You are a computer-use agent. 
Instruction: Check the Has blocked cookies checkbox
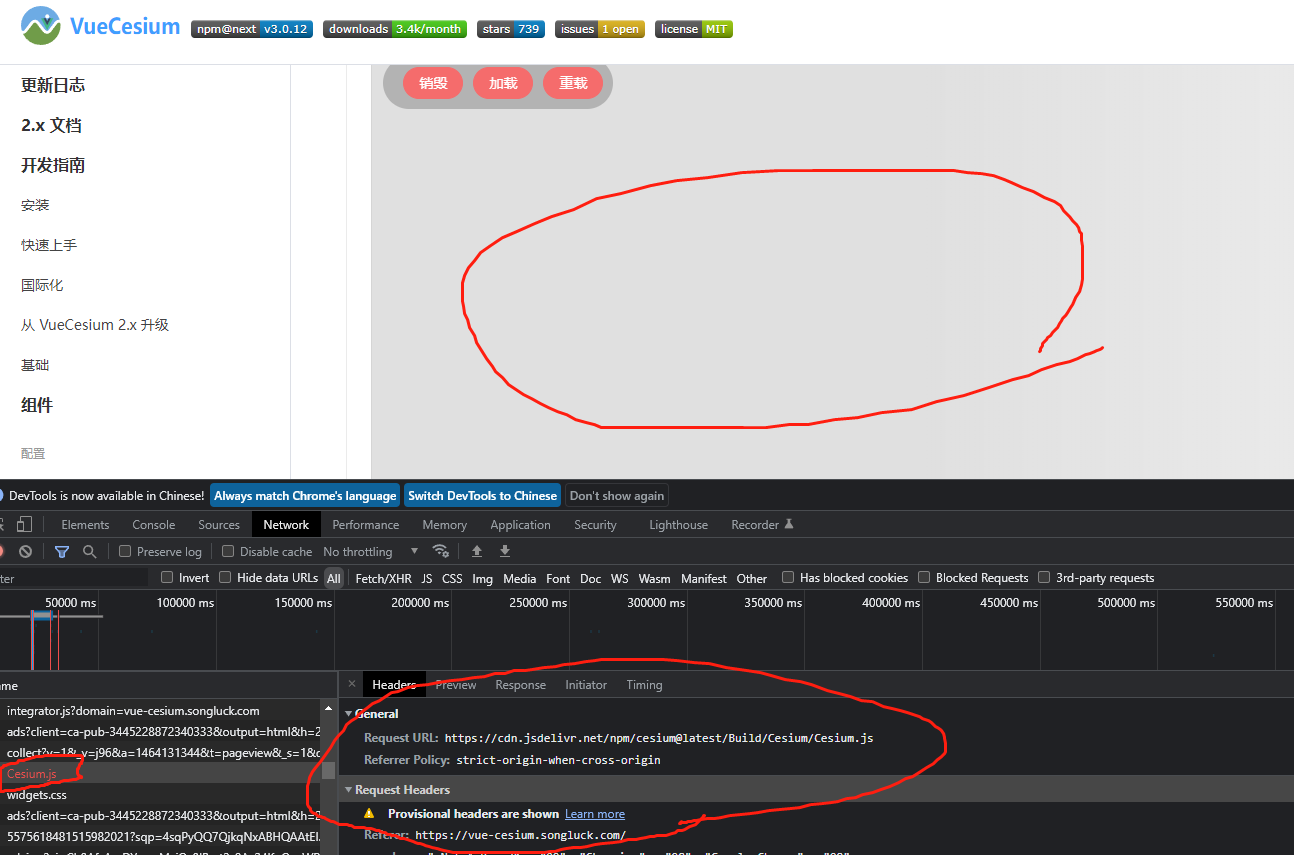tap(788, 577)
